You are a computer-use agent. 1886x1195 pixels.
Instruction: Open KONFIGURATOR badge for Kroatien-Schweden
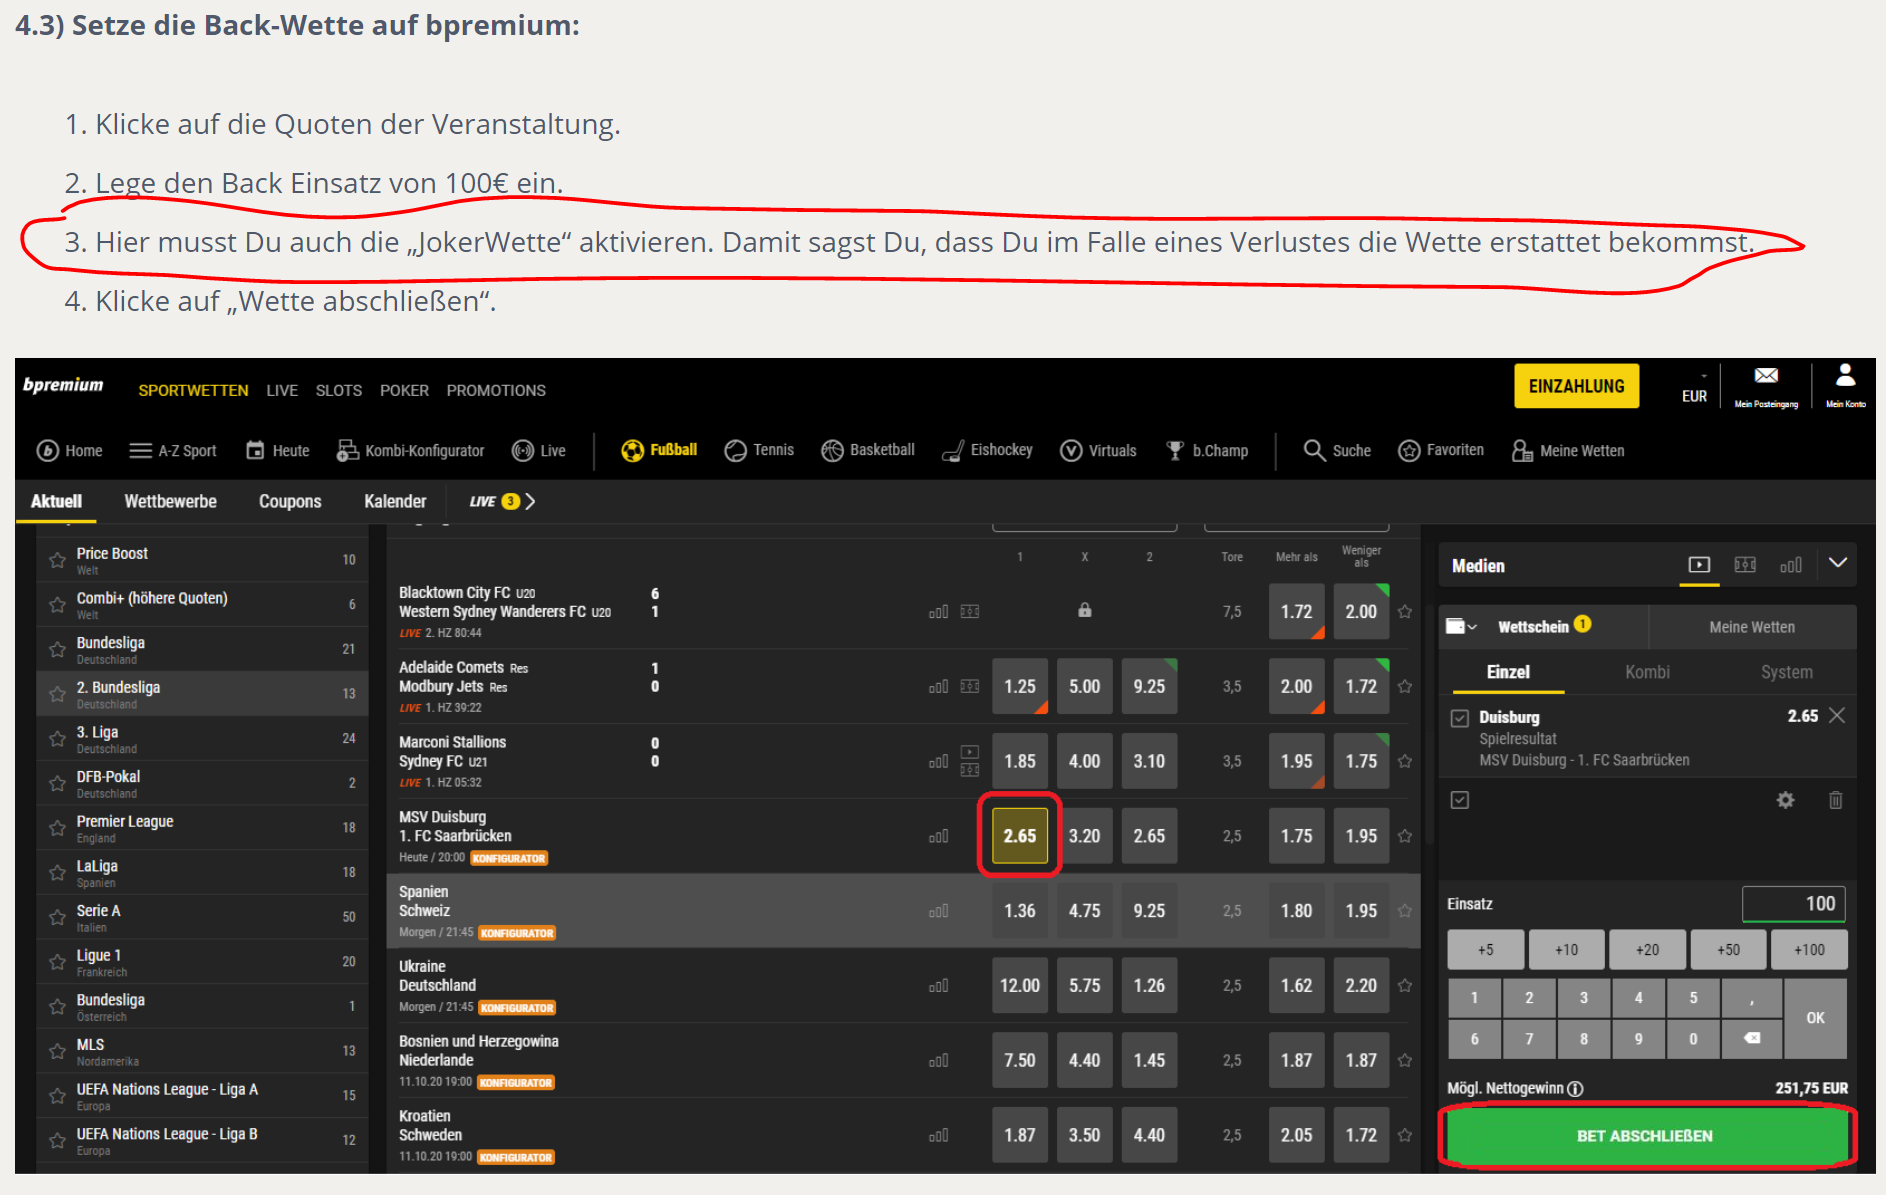[516, 1157]
